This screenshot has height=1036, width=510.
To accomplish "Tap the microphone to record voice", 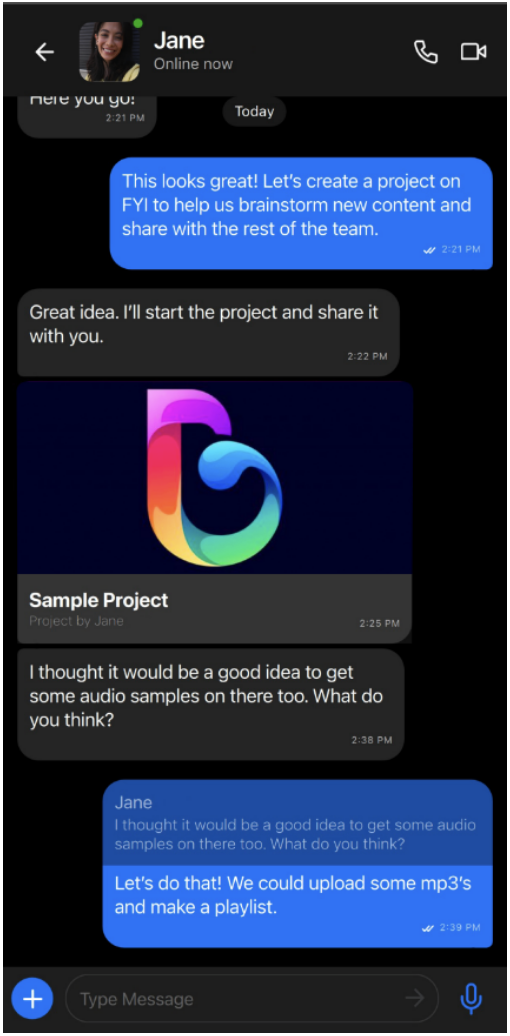I will point(470,998).
